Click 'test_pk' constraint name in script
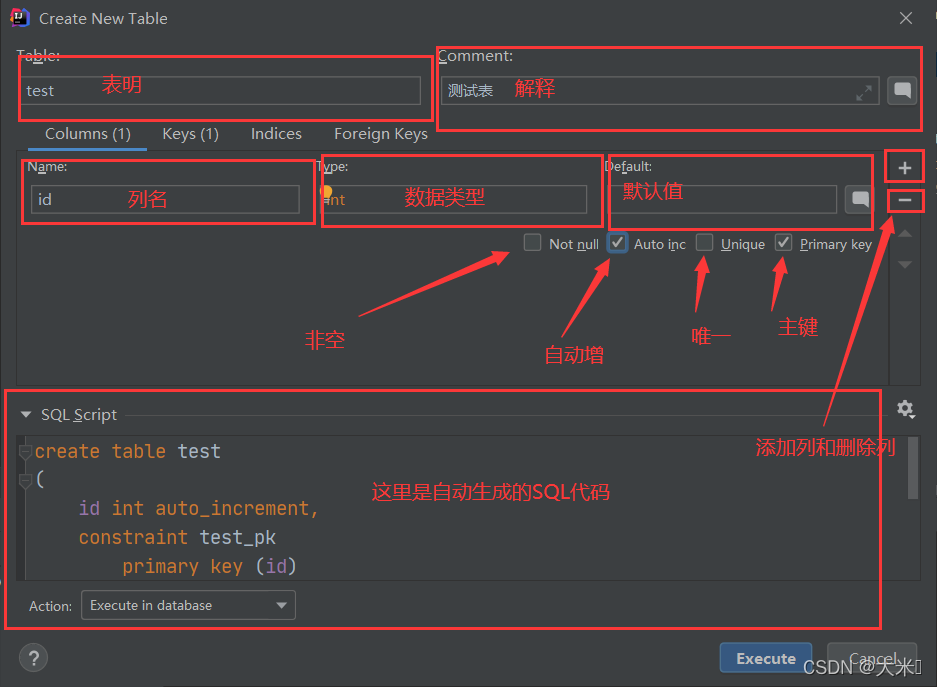The image size is (937, 687). coord(237,537)
